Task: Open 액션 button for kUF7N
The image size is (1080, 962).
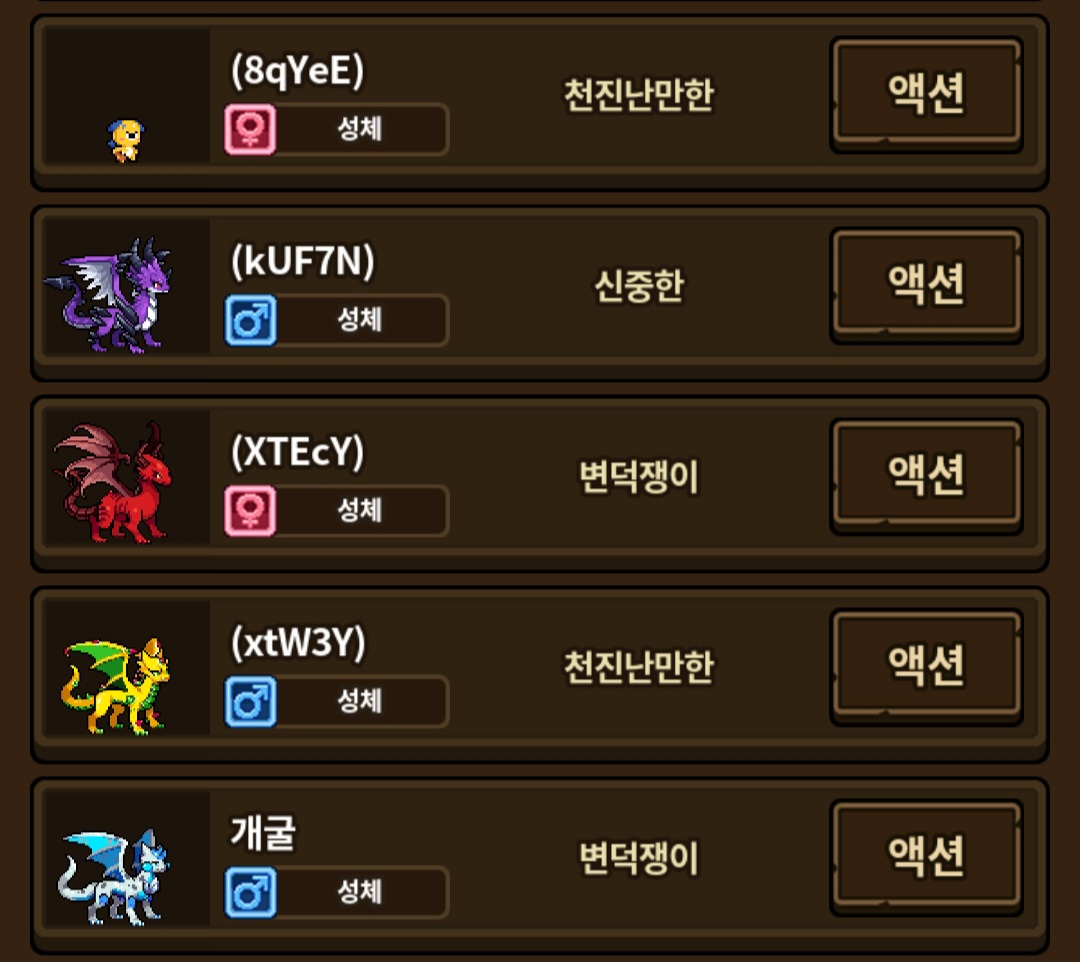Action: (926, 285)
